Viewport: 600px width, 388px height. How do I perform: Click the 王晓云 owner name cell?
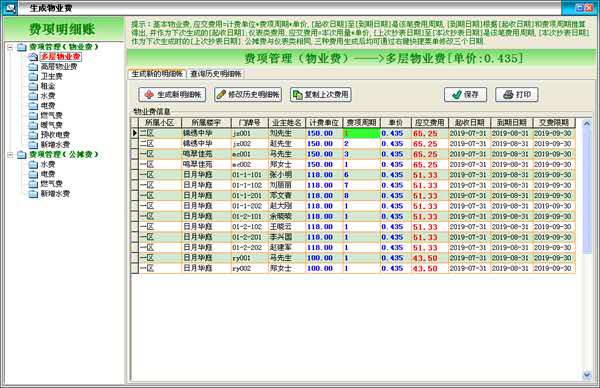pos(287,227)
